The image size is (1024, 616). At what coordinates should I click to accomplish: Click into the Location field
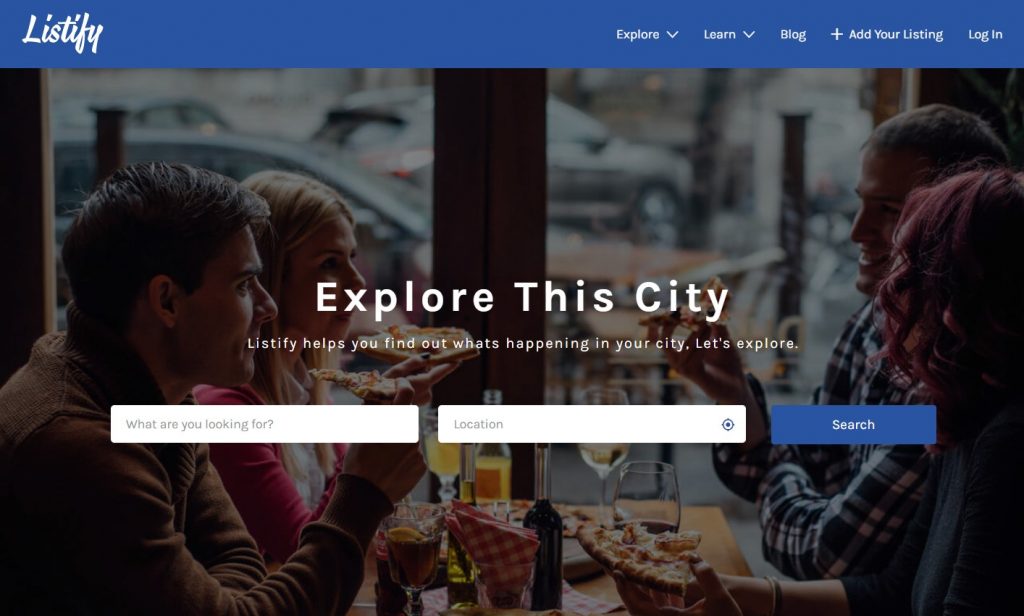[592, 424]
